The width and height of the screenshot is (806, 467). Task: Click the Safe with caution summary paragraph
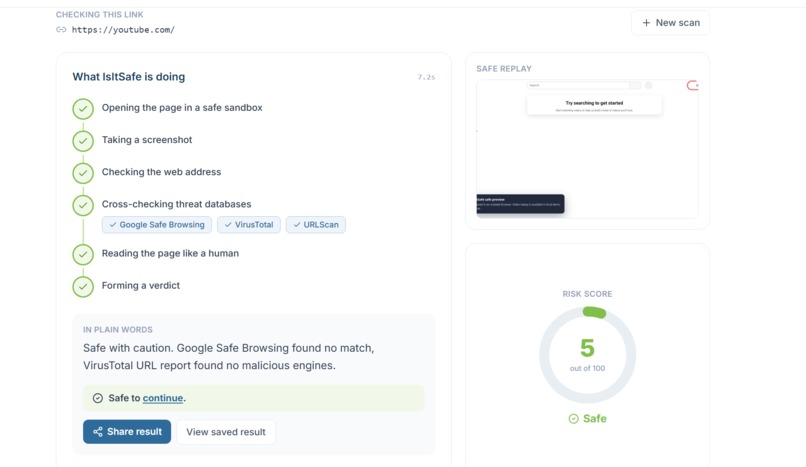tap(229, 357)
